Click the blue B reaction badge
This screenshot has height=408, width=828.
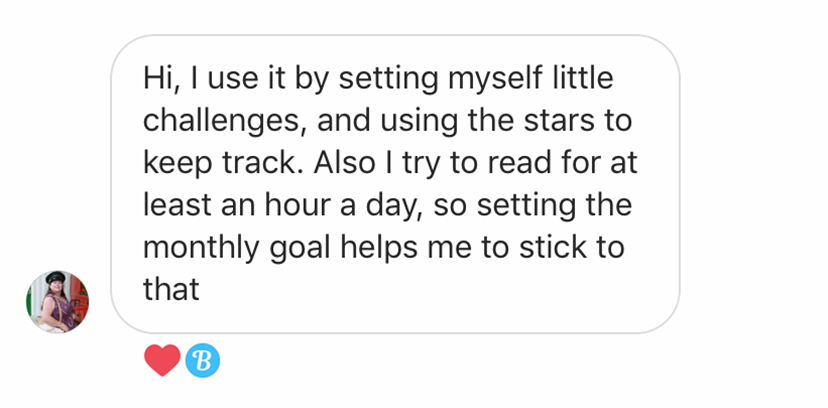203,361
